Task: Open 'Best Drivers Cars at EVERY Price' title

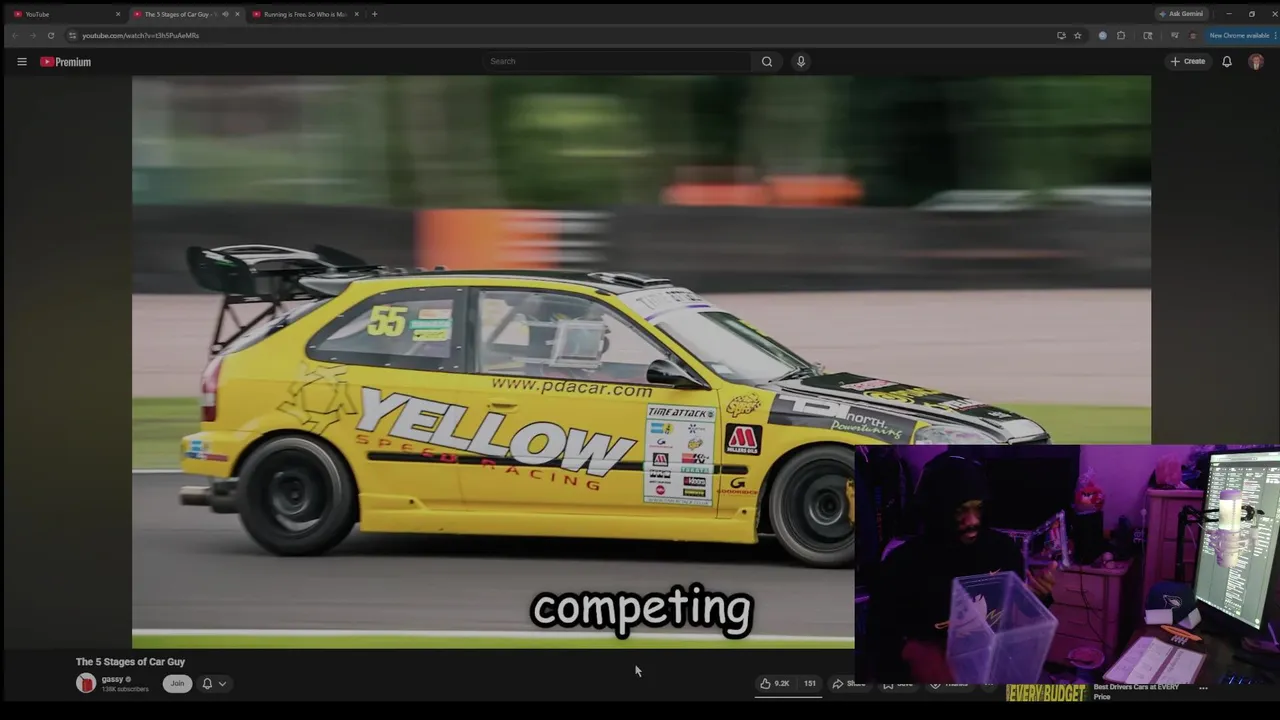Action: 1136,691
